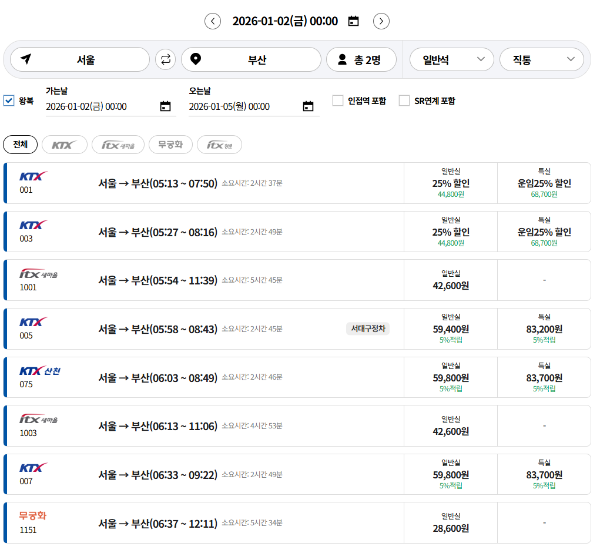
Task: Go to next date with right arrow
Action: 381,21
